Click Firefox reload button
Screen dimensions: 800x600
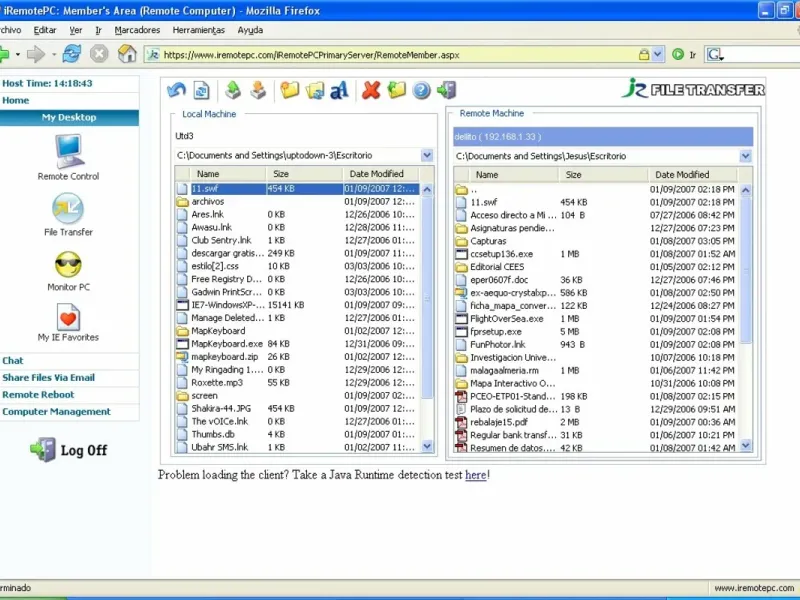(72, 54)
